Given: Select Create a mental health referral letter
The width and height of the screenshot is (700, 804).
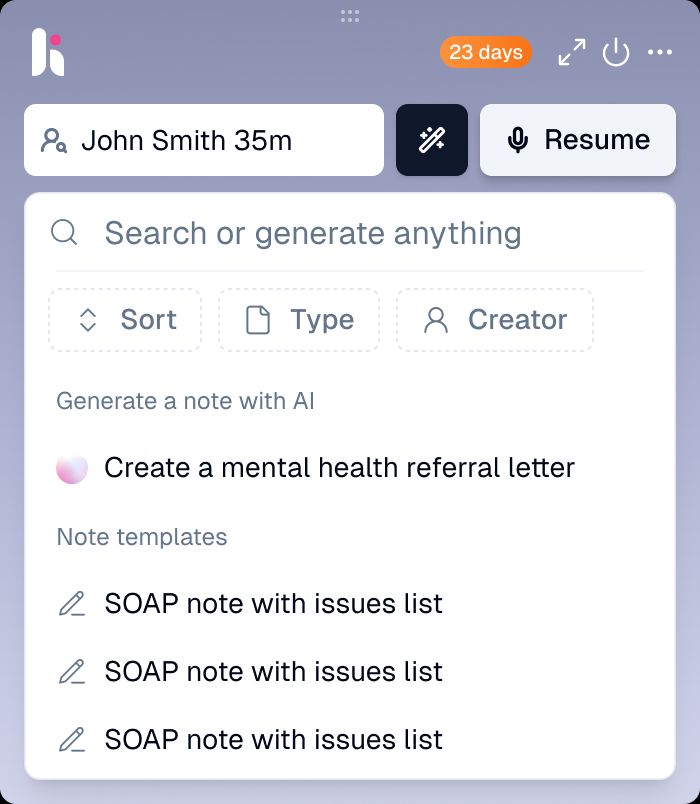Looking at the screenshot, I should (339, 468).
